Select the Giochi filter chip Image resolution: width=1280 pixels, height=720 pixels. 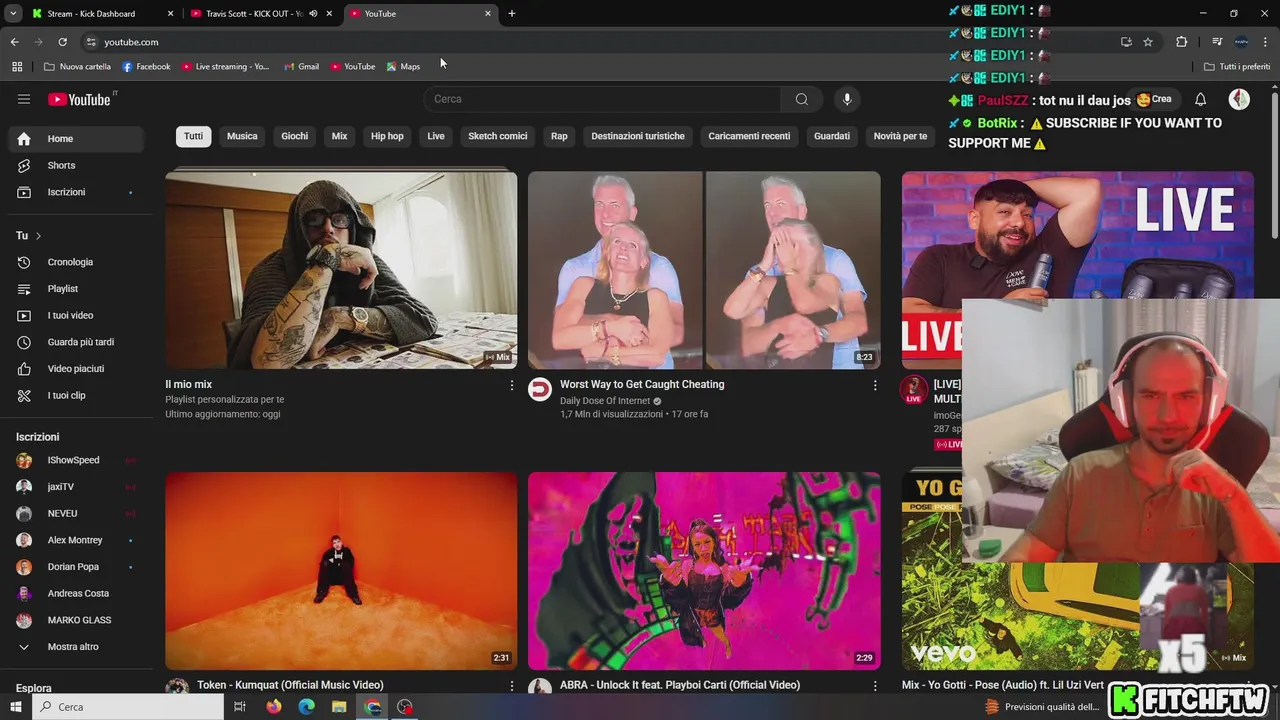tap(295, 136)
